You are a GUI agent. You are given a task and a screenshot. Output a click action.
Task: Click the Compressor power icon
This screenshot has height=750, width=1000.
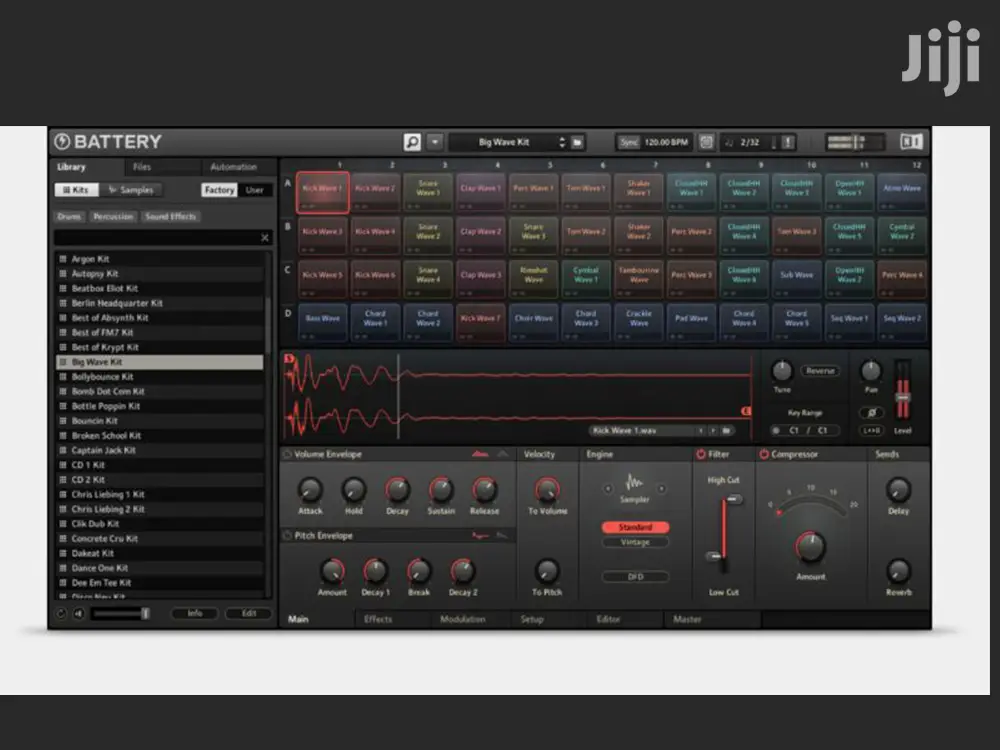(x=763, y=454)
